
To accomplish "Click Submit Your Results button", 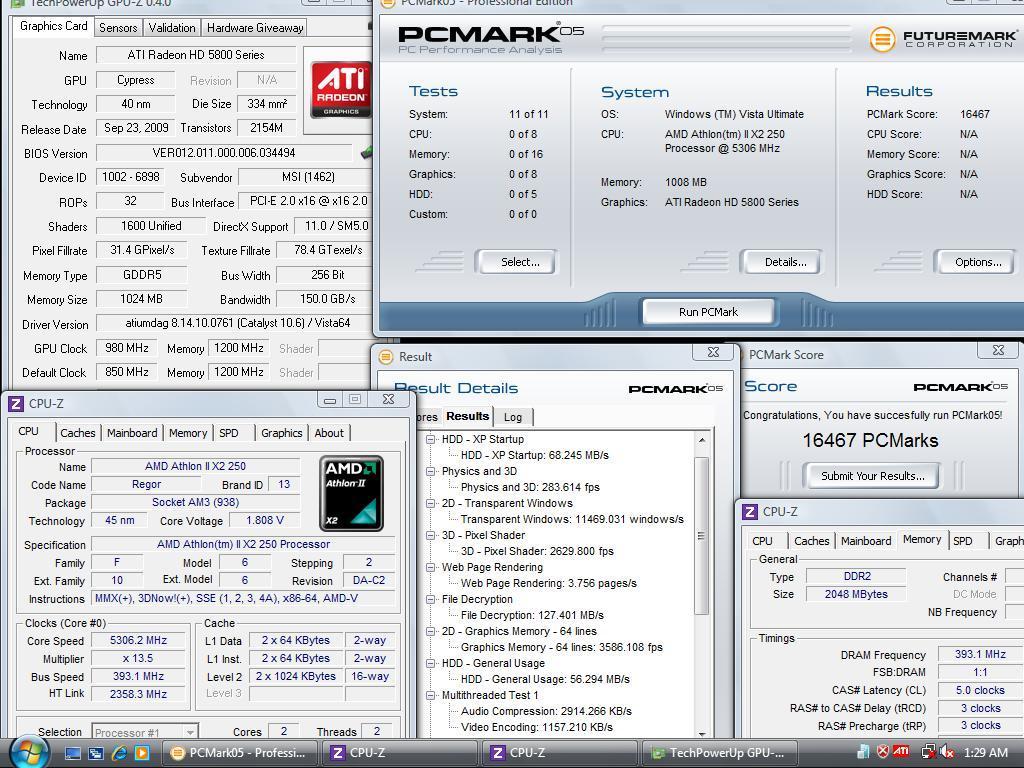I will coord(872,475).
